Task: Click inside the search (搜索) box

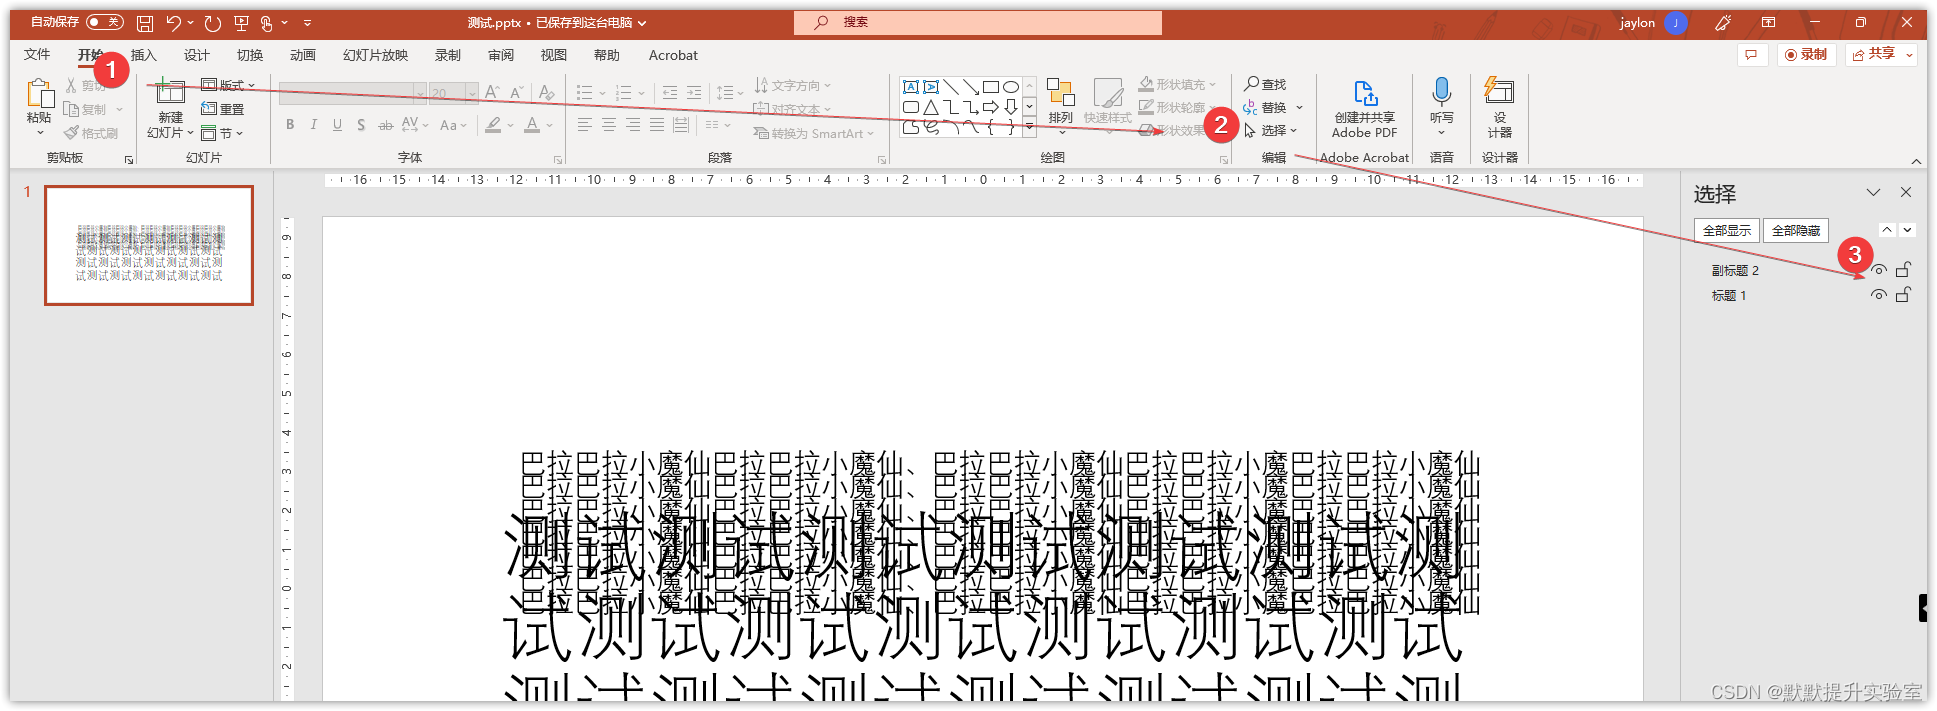Action: [978, 22]
